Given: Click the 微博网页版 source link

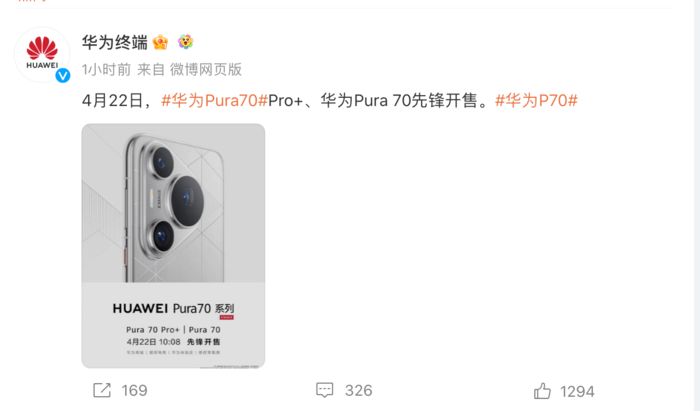Looking at the screenshot, I should 206,70.
